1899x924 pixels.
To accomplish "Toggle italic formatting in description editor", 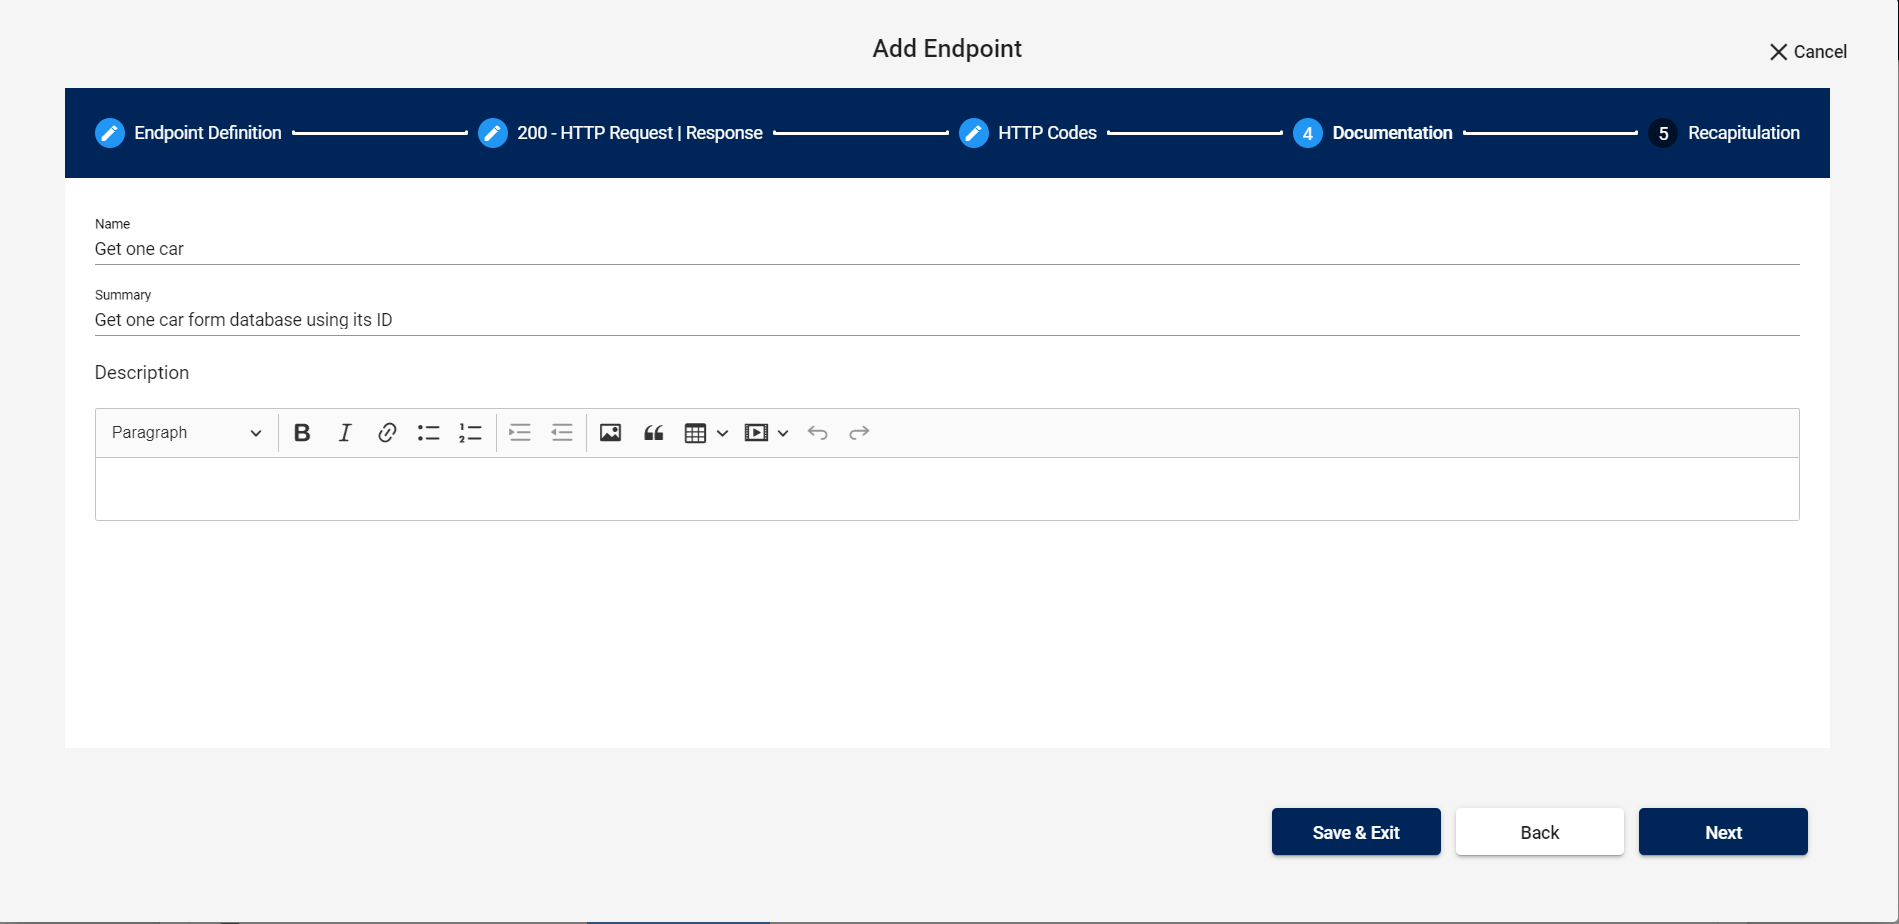I will [x=345, y=433].
